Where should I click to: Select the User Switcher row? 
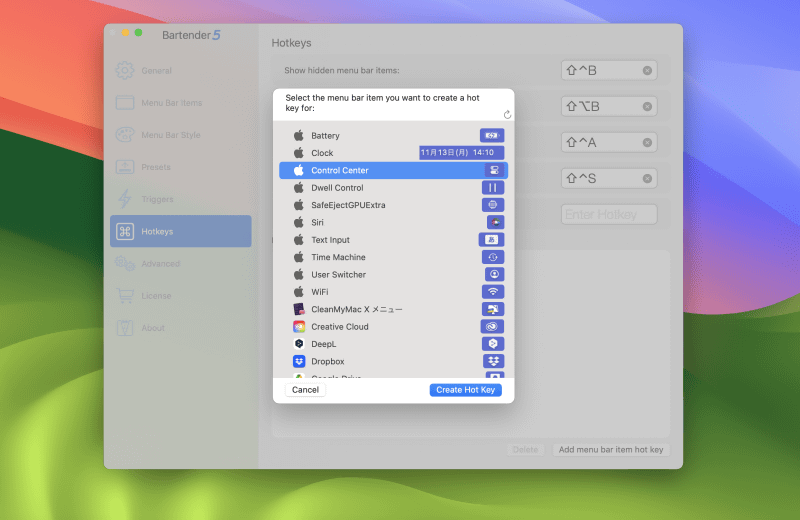[393, 274]
